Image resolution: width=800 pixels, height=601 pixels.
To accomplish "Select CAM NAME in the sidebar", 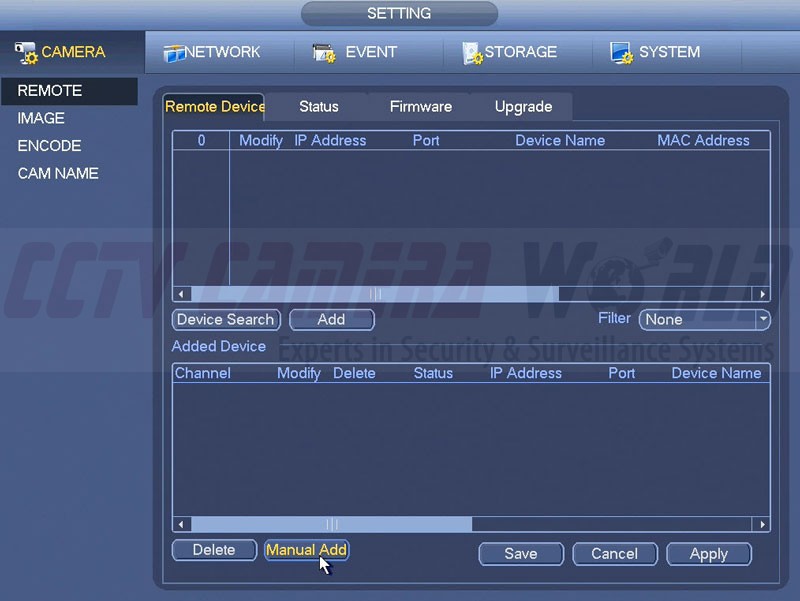I will pos(58,173).
